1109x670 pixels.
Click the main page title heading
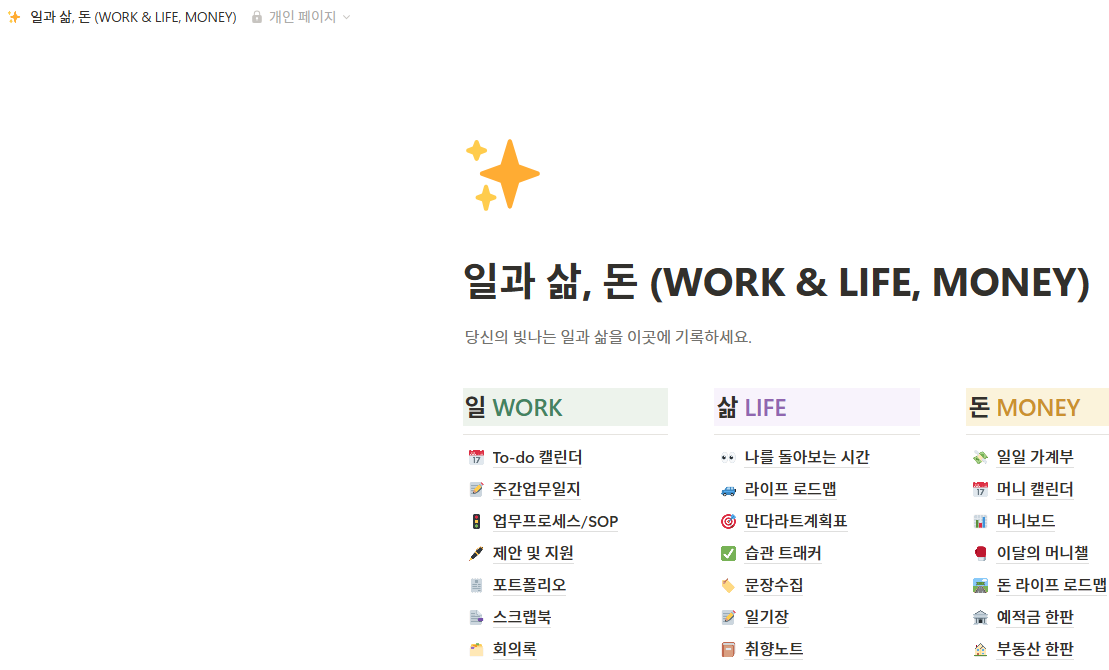(776, 282)
